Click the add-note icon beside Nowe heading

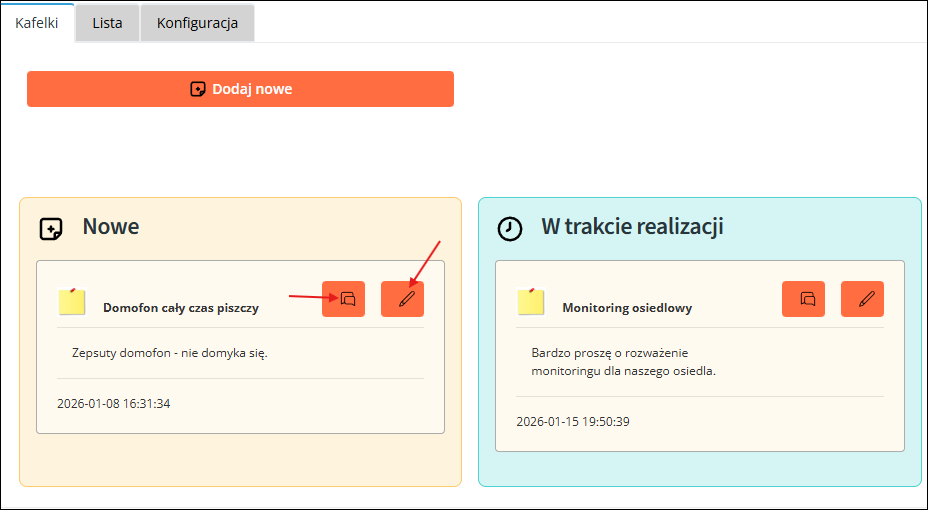51,228
